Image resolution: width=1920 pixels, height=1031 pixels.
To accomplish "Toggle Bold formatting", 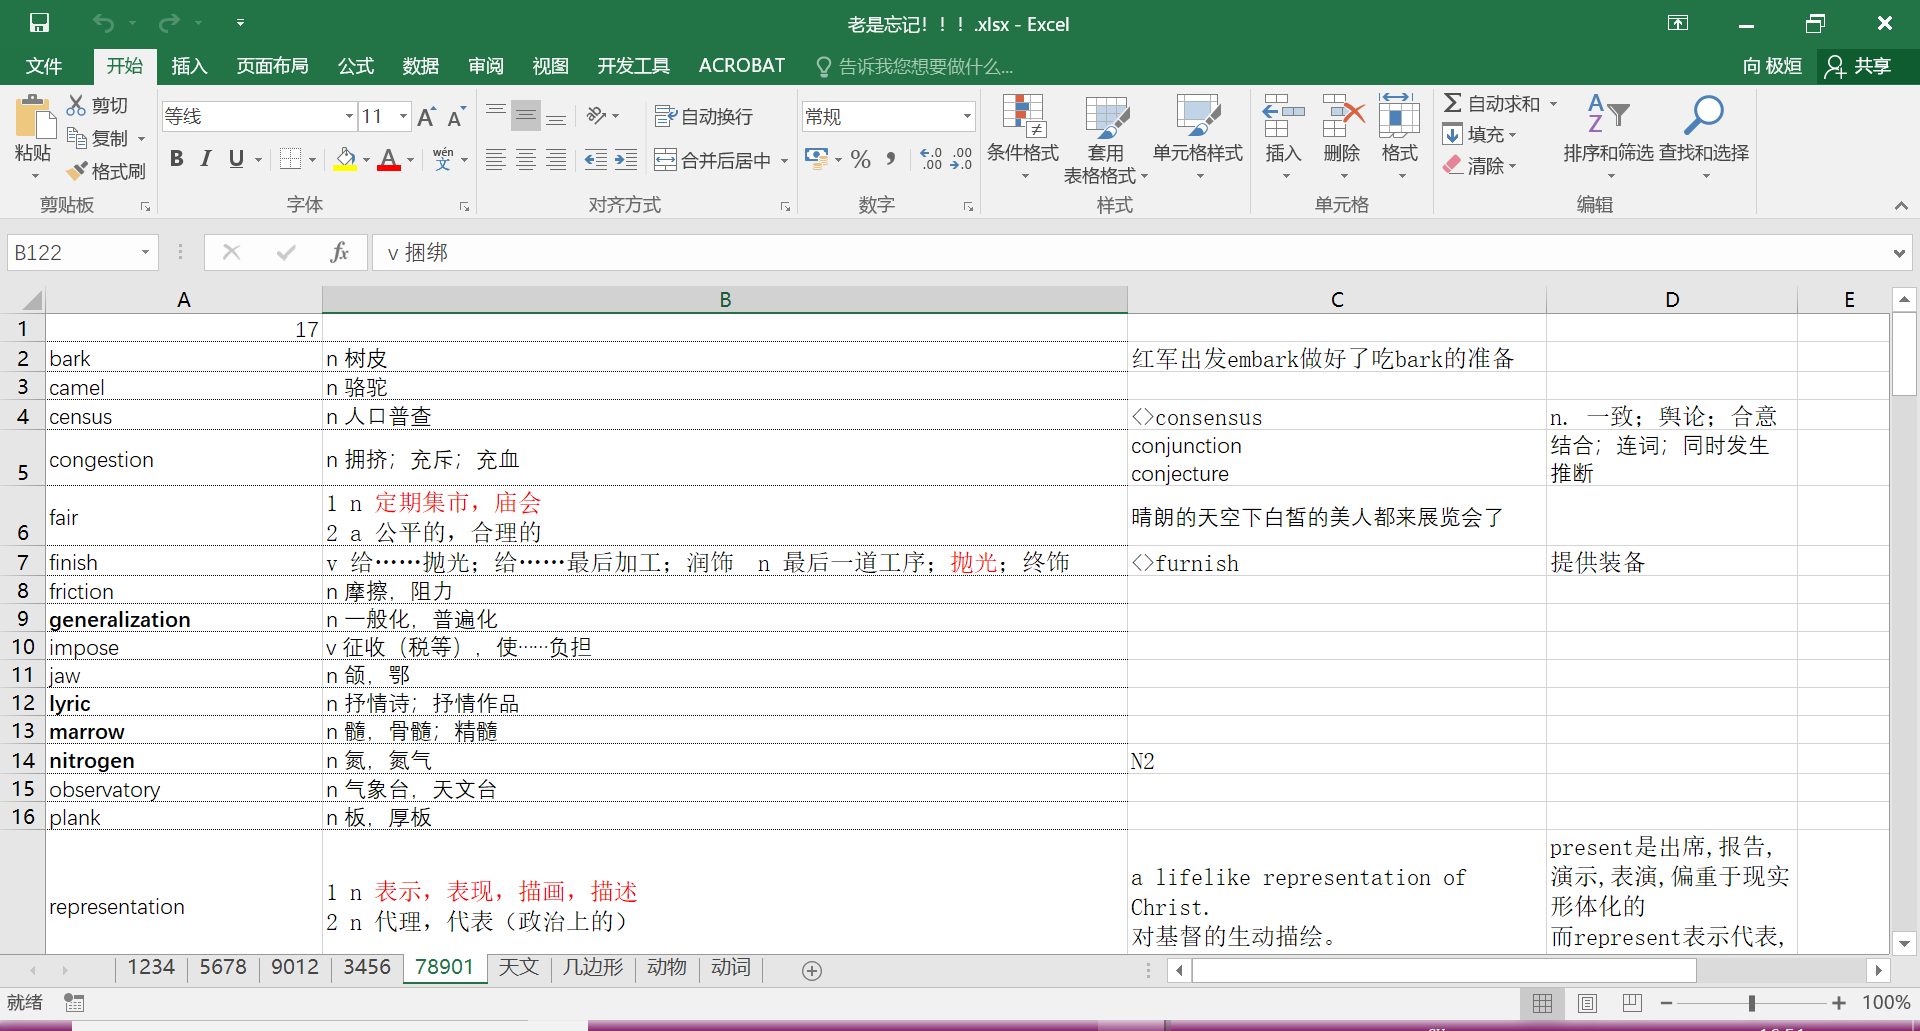I will pyautogui.click(x=177, y=159).
